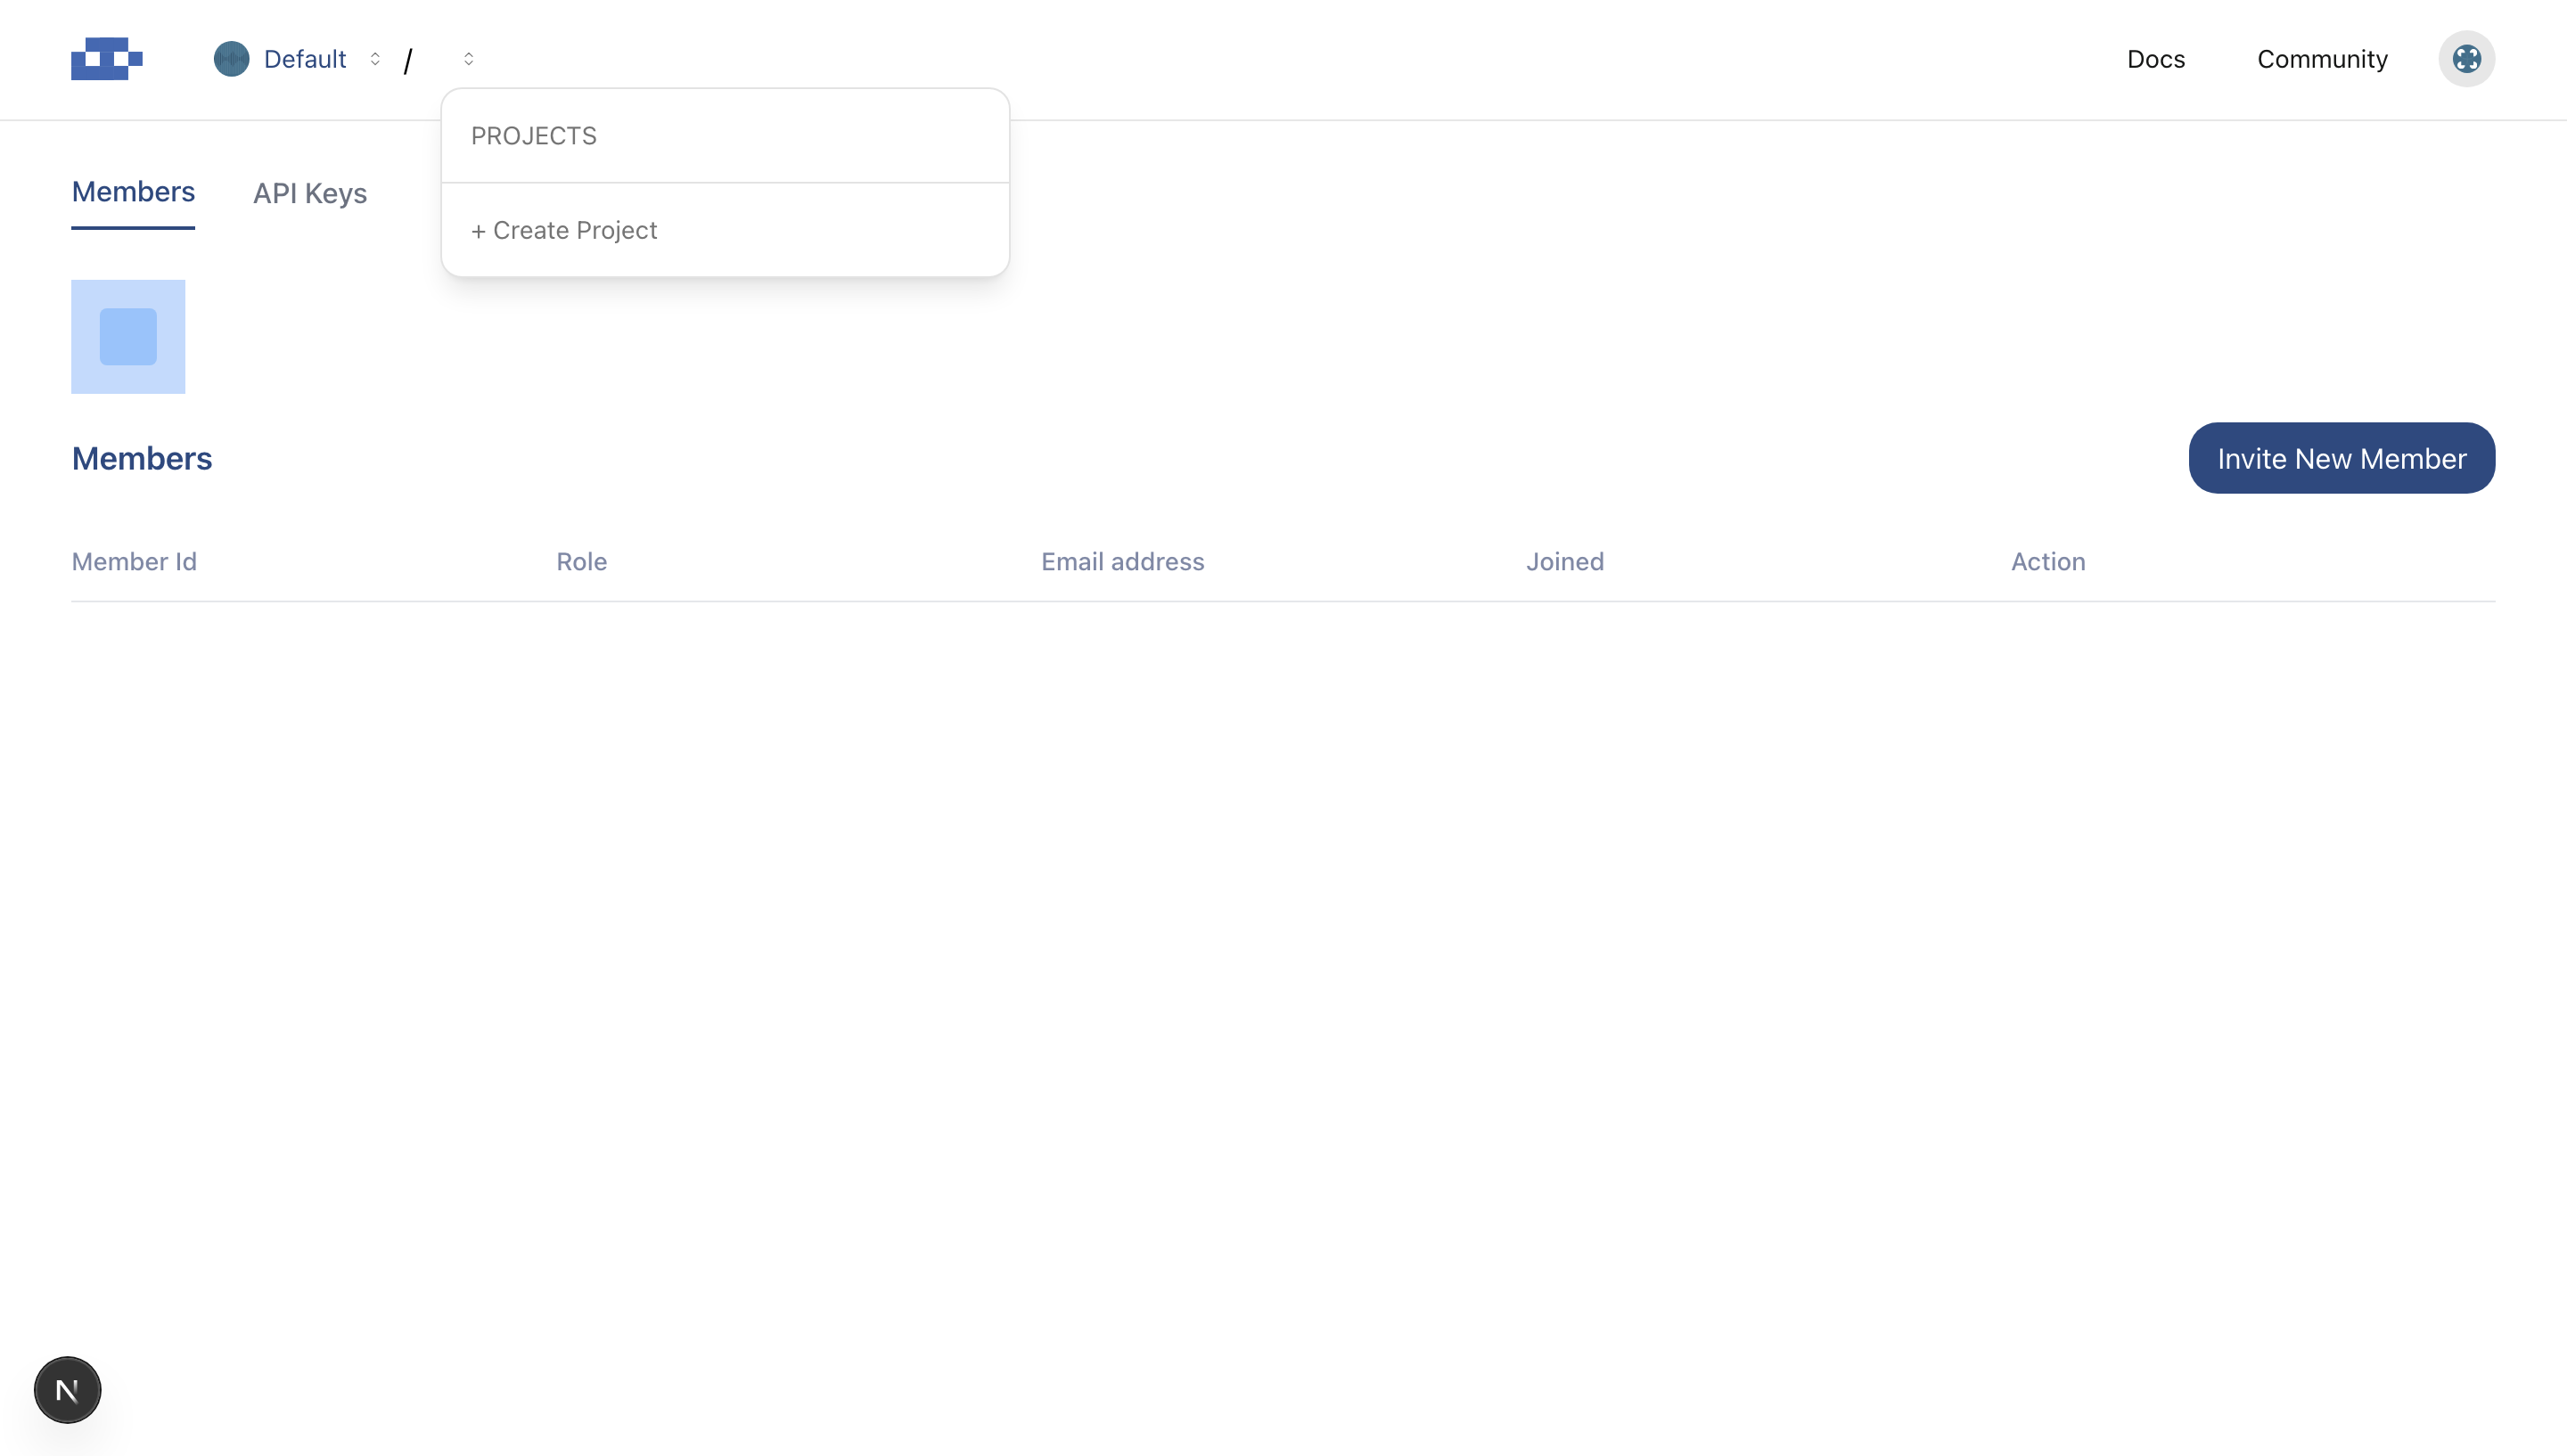
Task: Click the Next.js dev tools badge
Action: (x=67, y=1389)
